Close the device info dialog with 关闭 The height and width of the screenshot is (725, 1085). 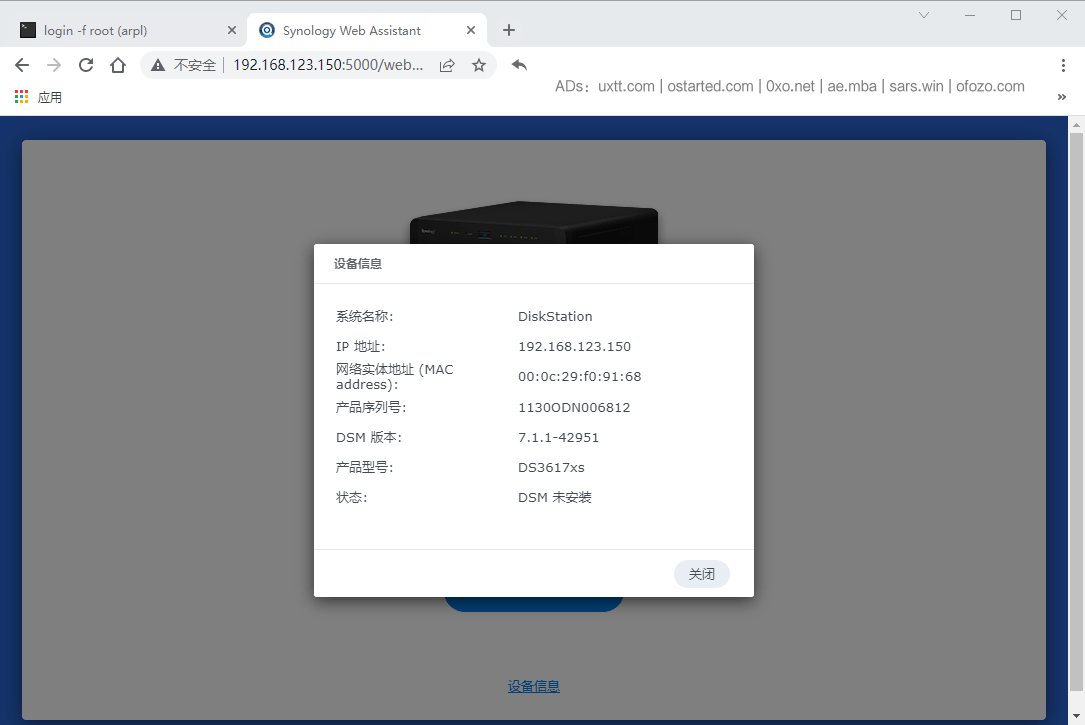coord(702,574)
